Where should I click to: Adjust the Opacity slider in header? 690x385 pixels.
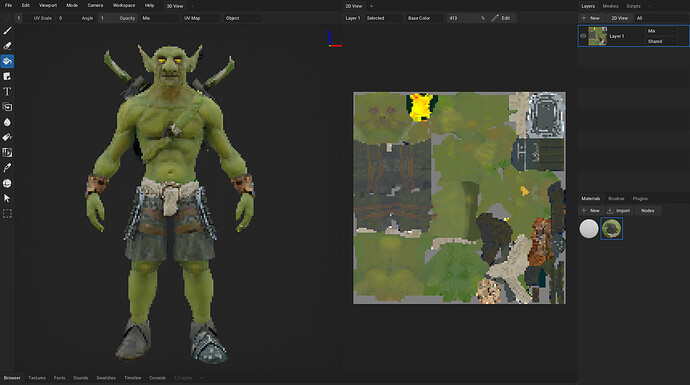click(x=117, y=18)
